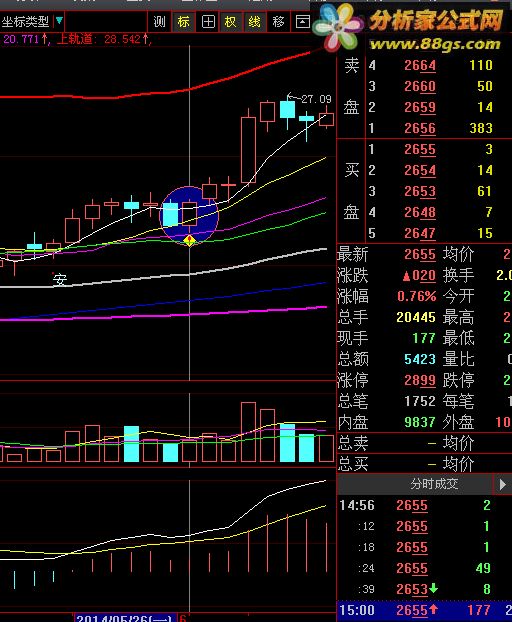Click the 总额 value 5423
This screenshot has height=622, width=512.
click(x=420, y=360)
